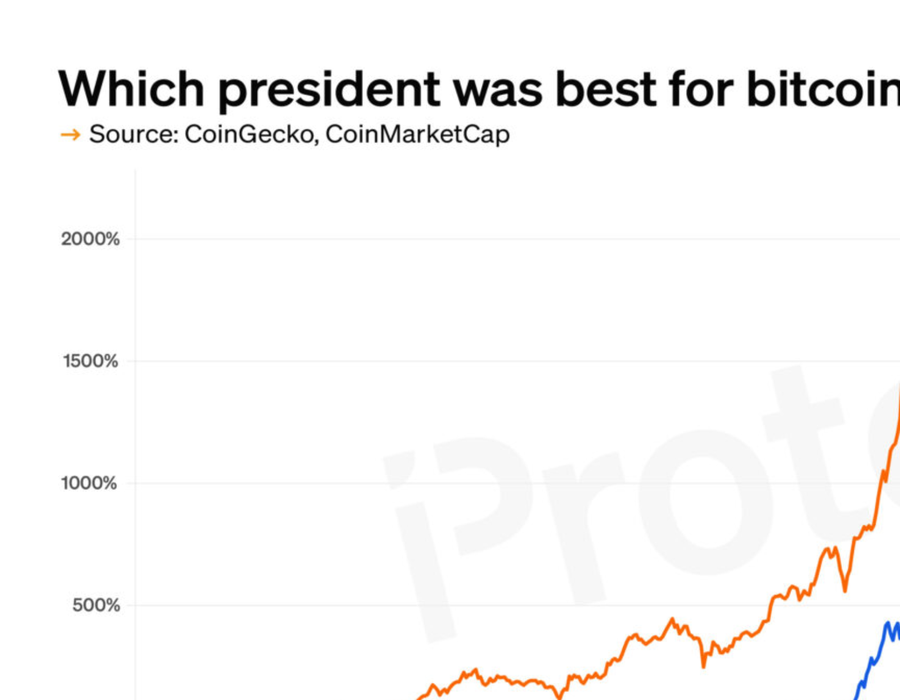
Task: Click the 1000% axis tick label
Action: coord(92,483)
